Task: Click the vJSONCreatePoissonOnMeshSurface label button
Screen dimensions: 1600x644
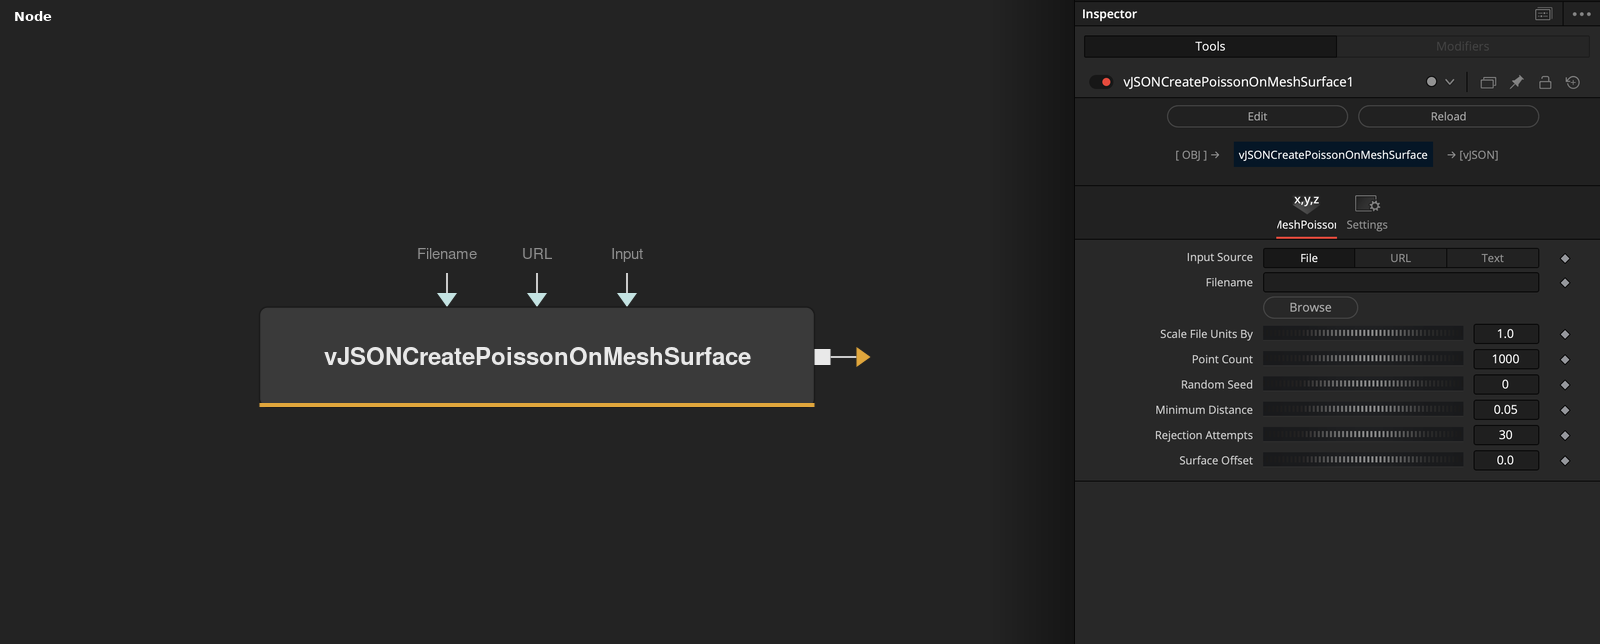Action: click(x=1333, y=155)
